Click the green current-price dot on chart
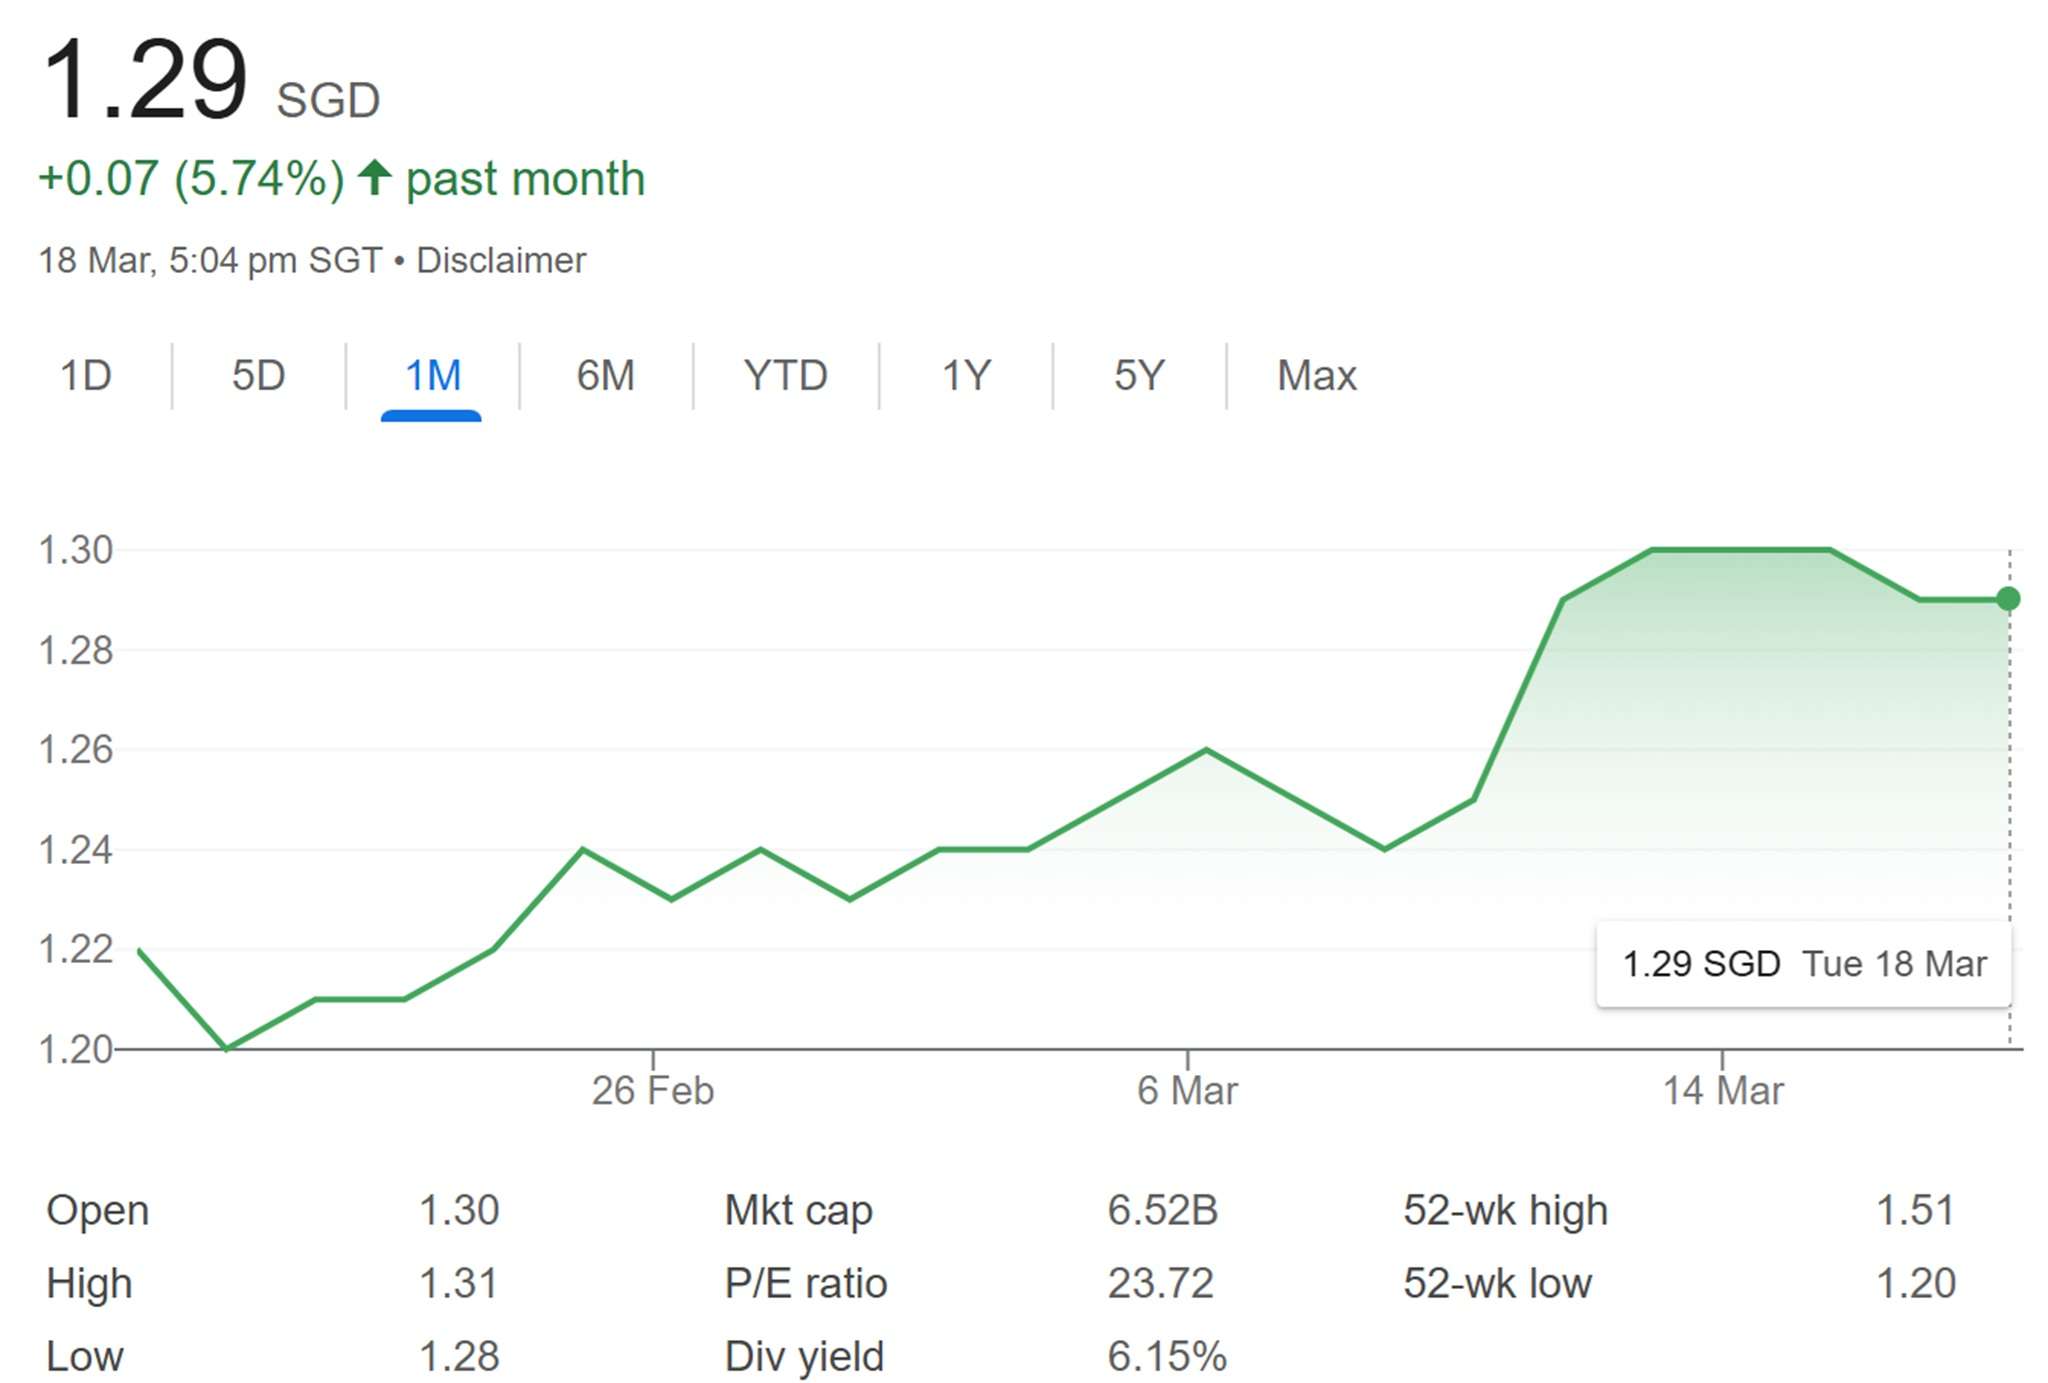The height and width of the screenshot is (1383, 2048). [x=2007, y=599]
